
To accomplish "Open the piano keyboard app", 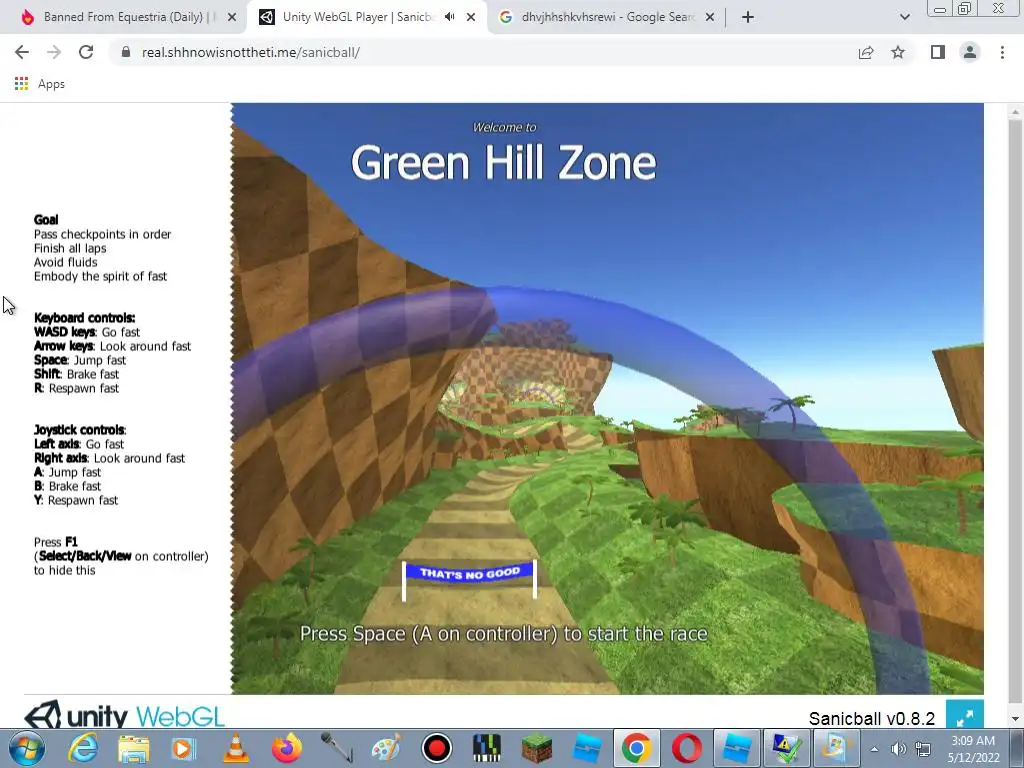I will 487,748.
